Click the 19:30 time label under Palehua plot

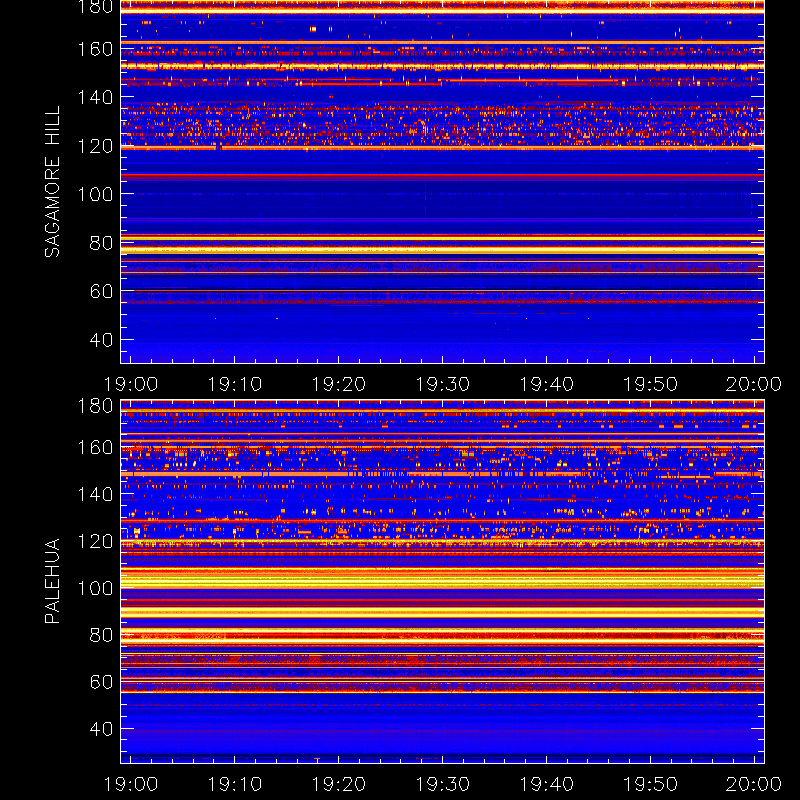443,784
